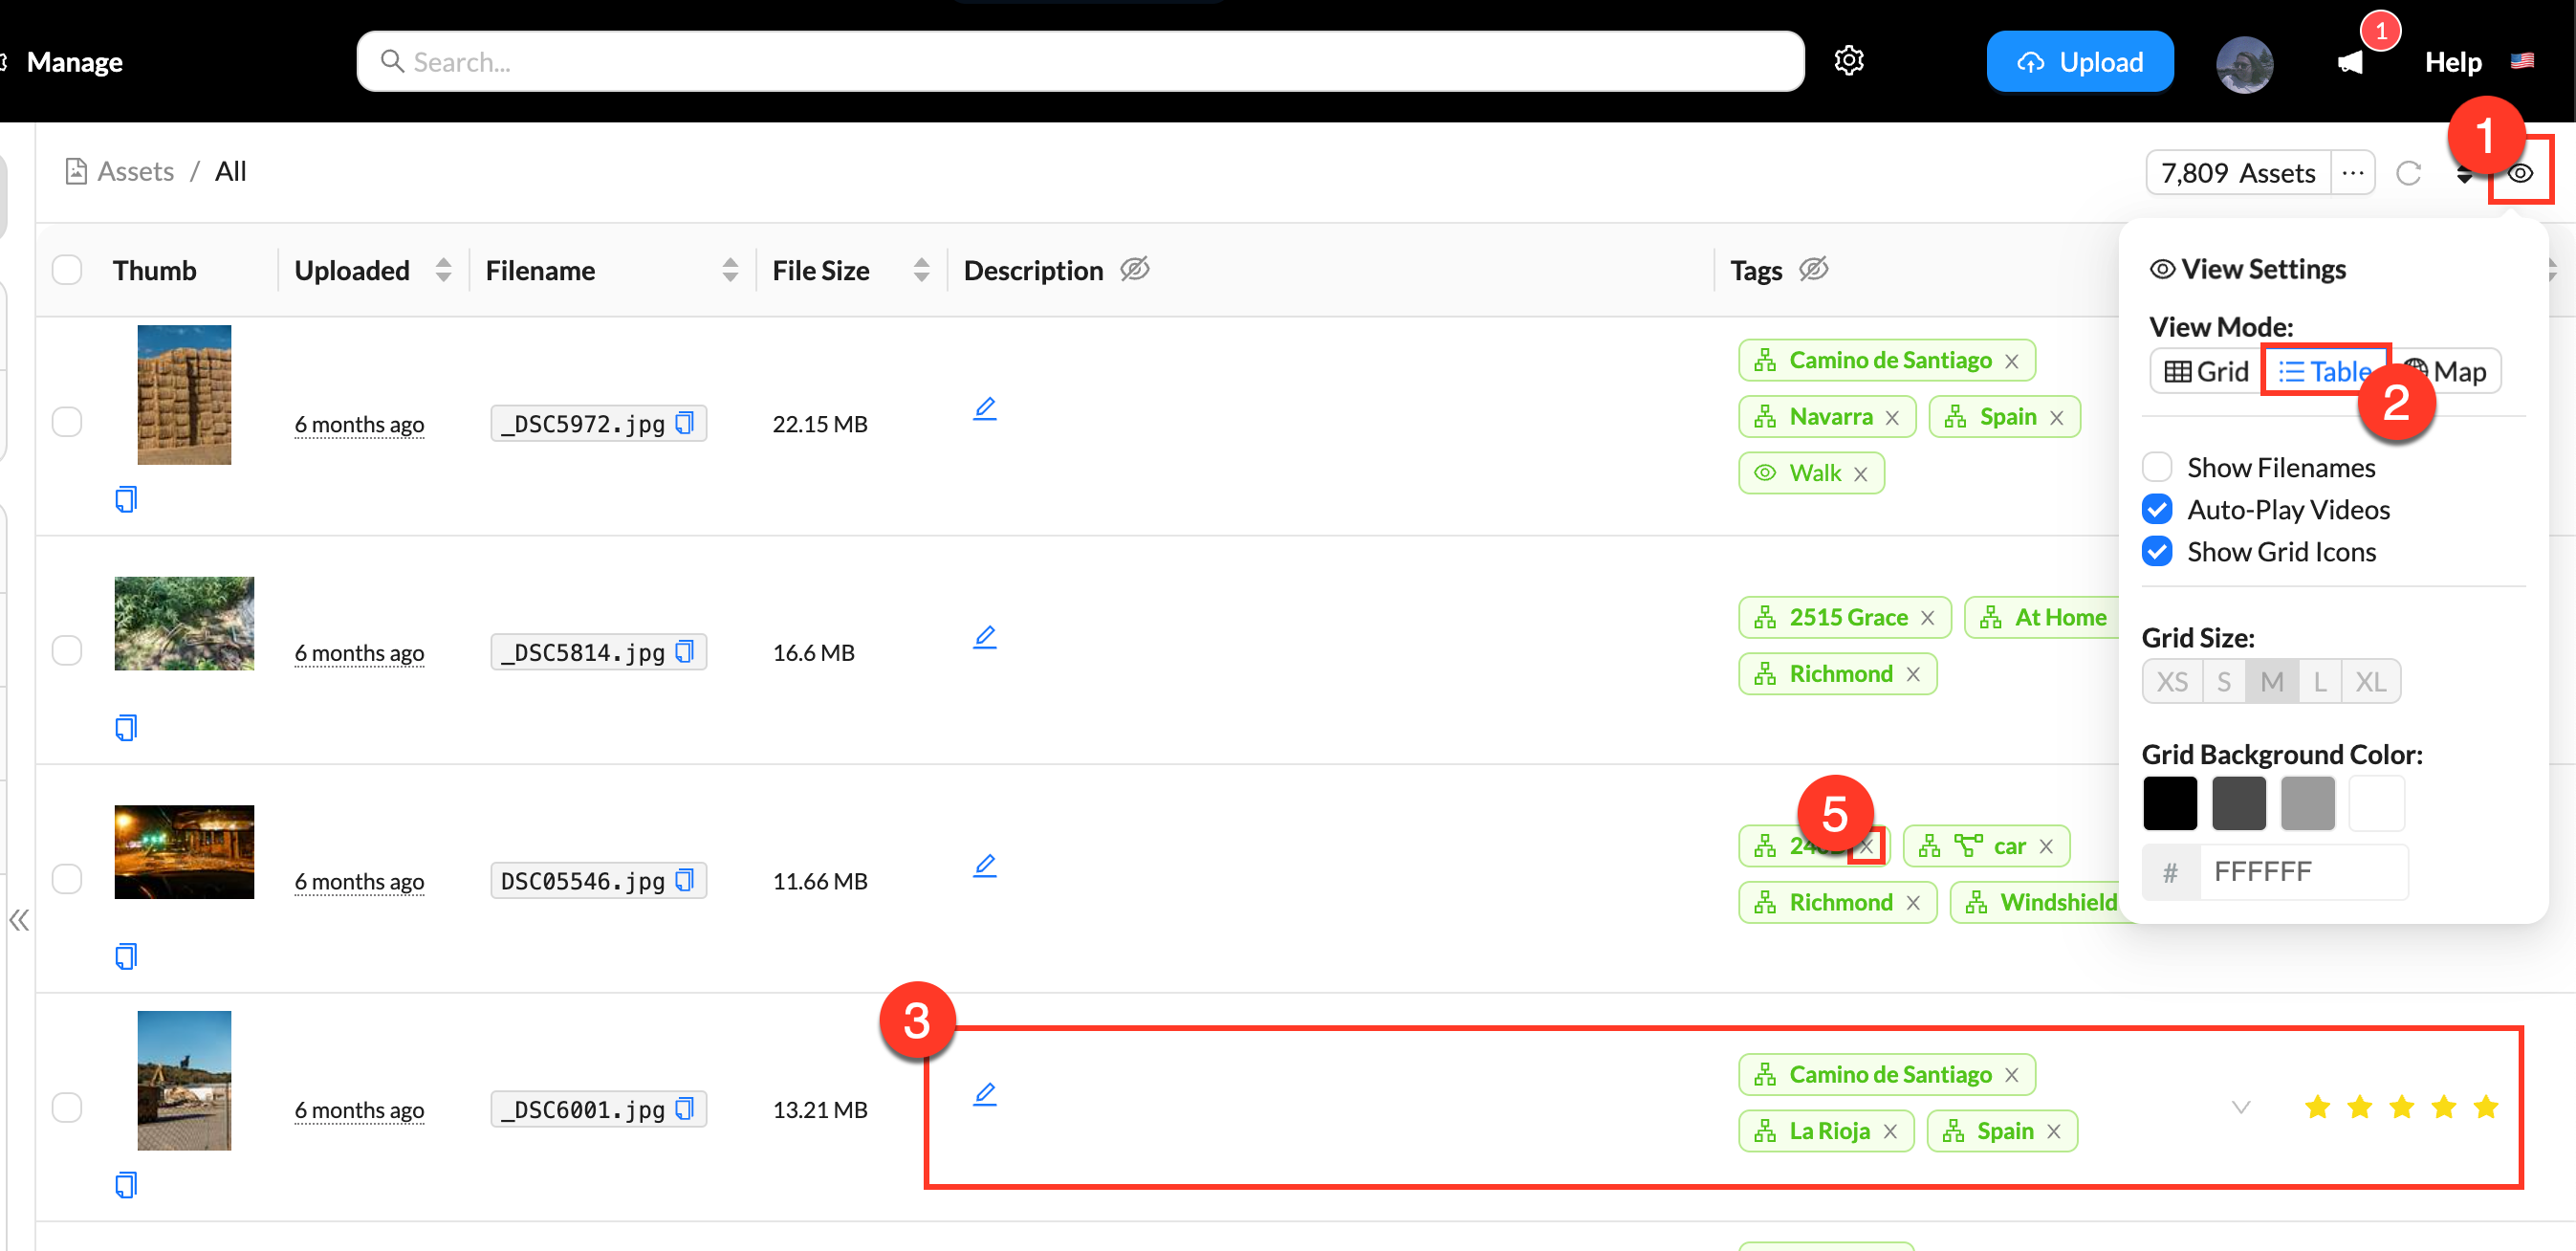Edit the description for _DSC5972.jpg
The height and width of the screenshot is (1251, 2576).
(x=984, y=408)
